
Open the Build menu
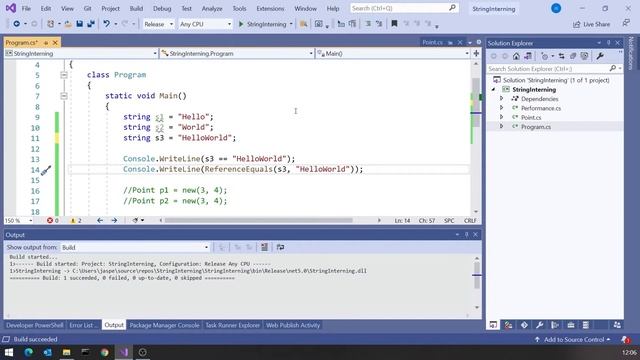pyautogui.click(x=136, y=8)
